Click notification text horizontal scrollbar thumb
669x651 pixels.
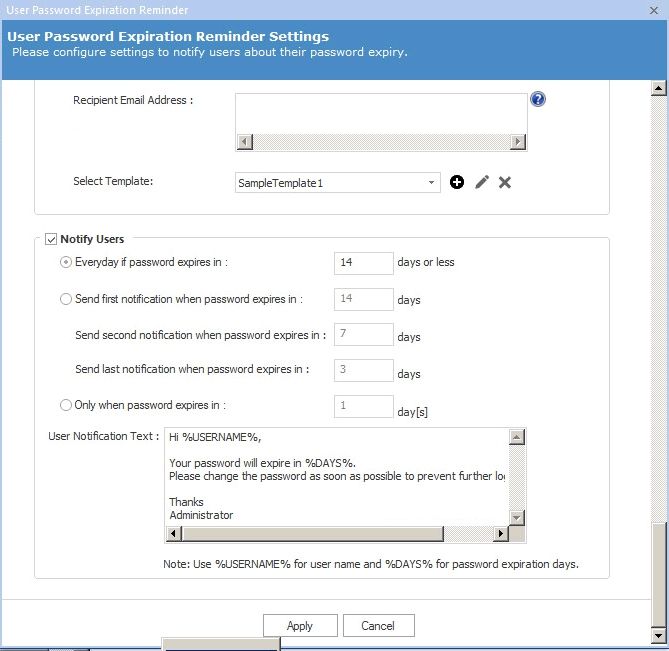click(x=312, y=533)
